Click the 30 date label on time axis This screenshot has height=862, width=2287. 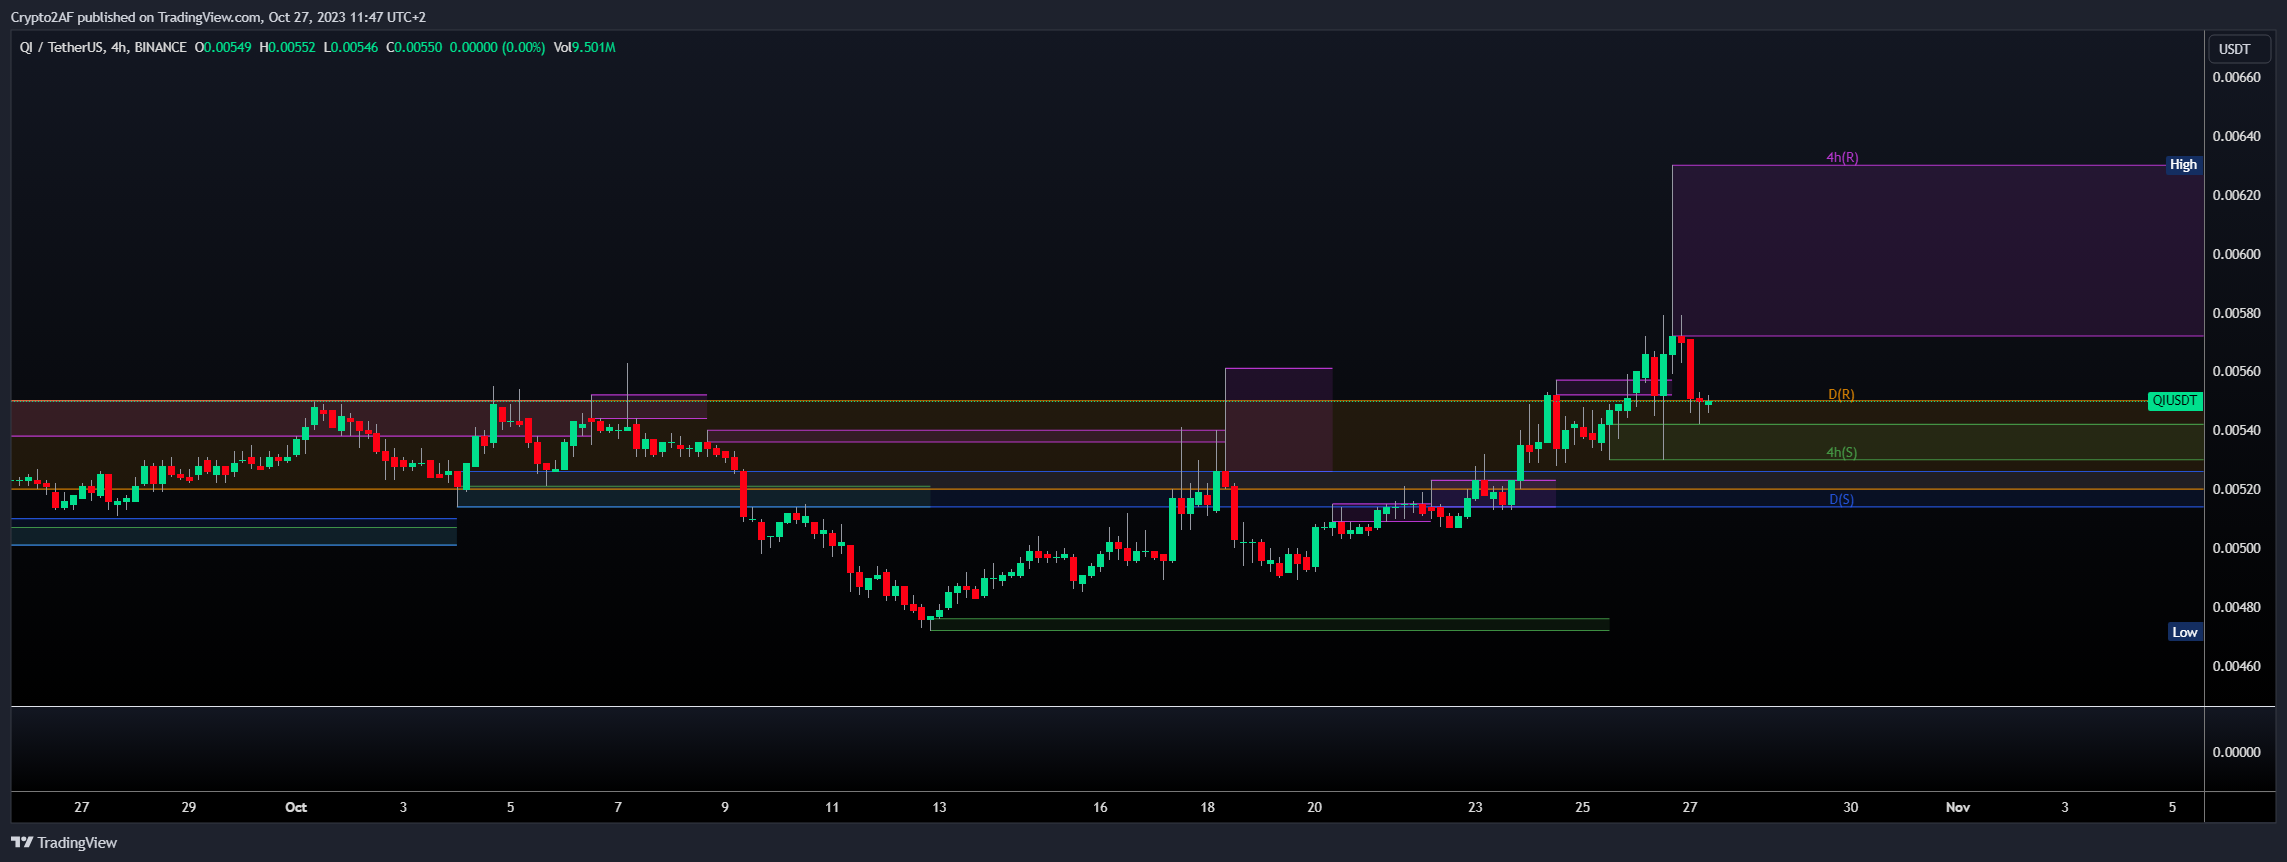1851,807
